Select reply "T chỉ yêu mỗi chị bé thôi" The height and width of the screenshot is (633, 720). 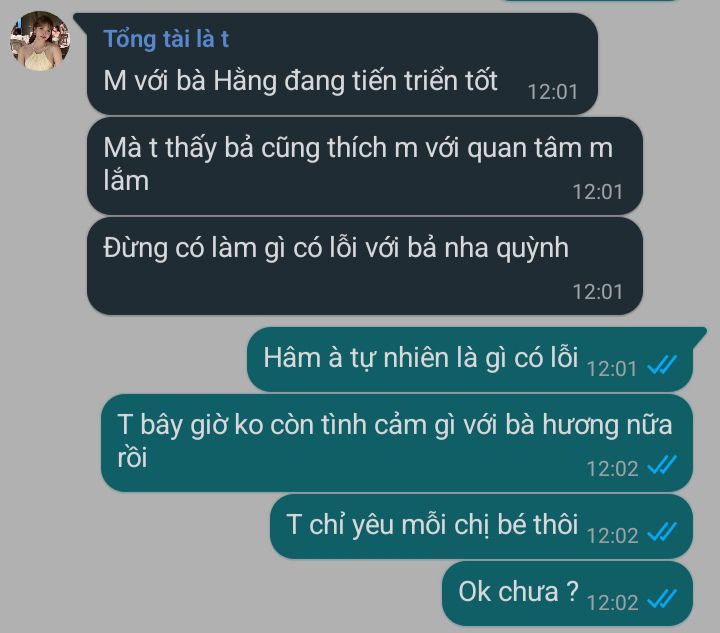coord(481,527)
